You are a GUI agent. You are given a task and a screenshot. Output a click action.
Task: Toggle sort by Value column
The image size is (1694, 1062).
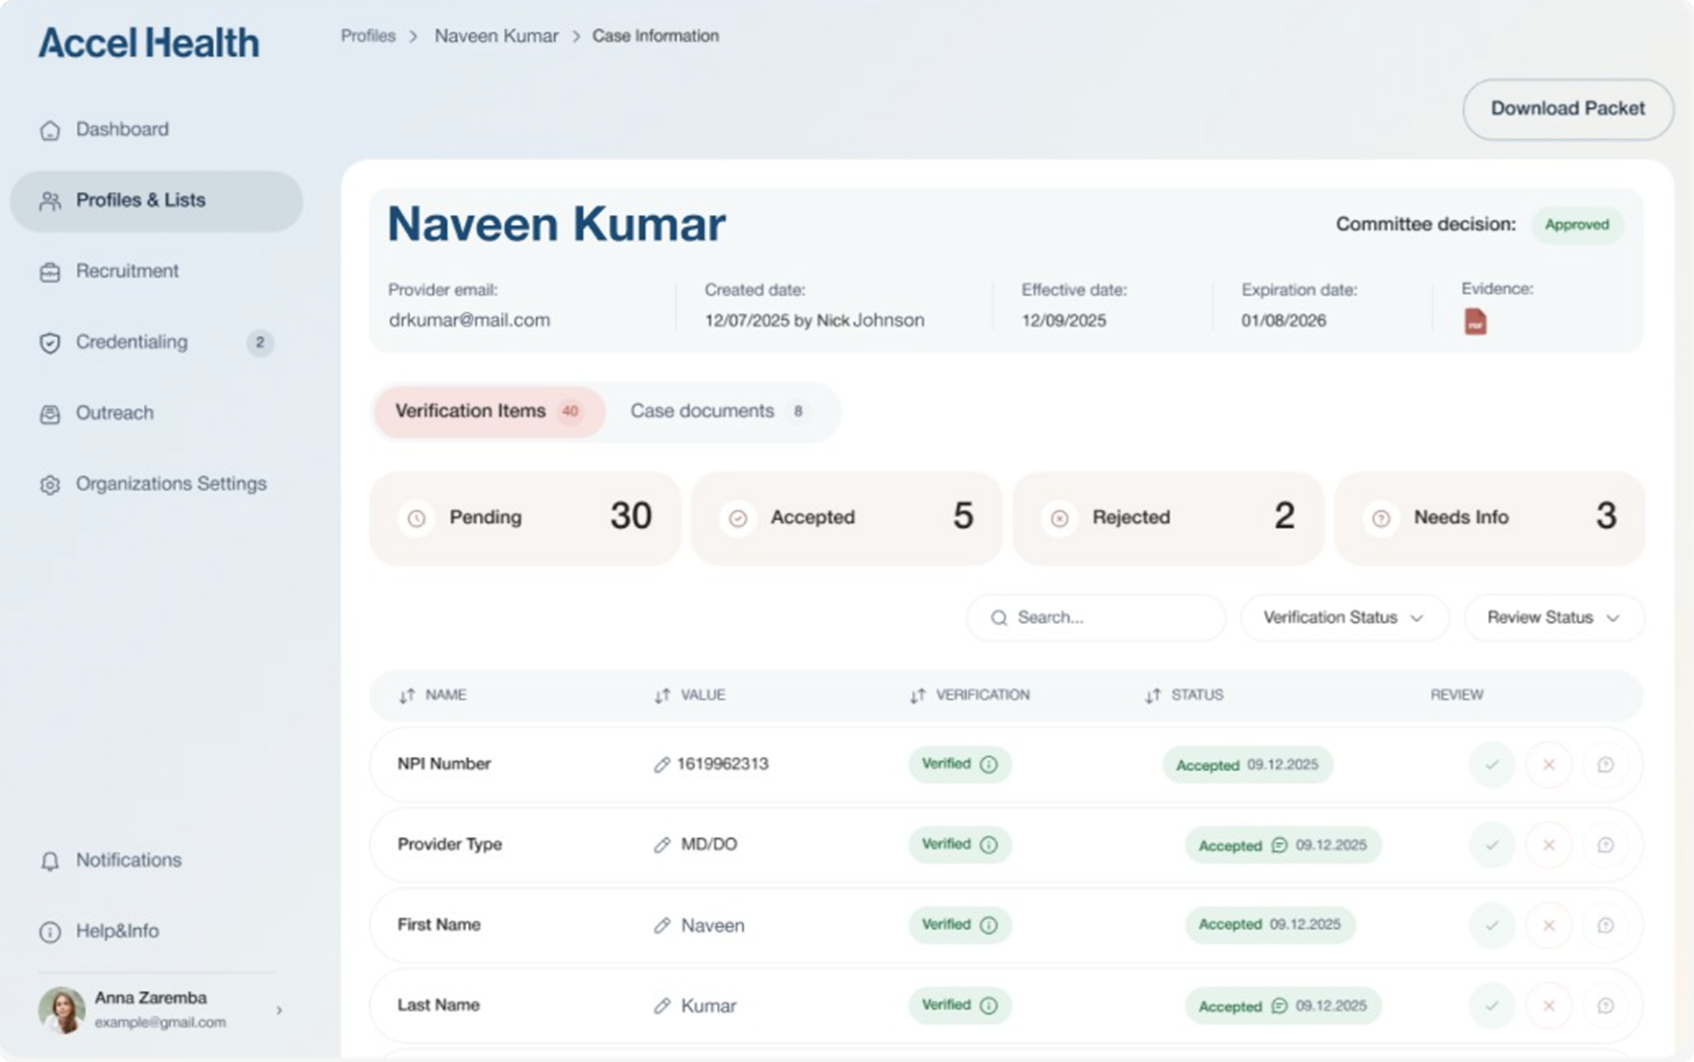pyautogui.click(x=659, y=695)
